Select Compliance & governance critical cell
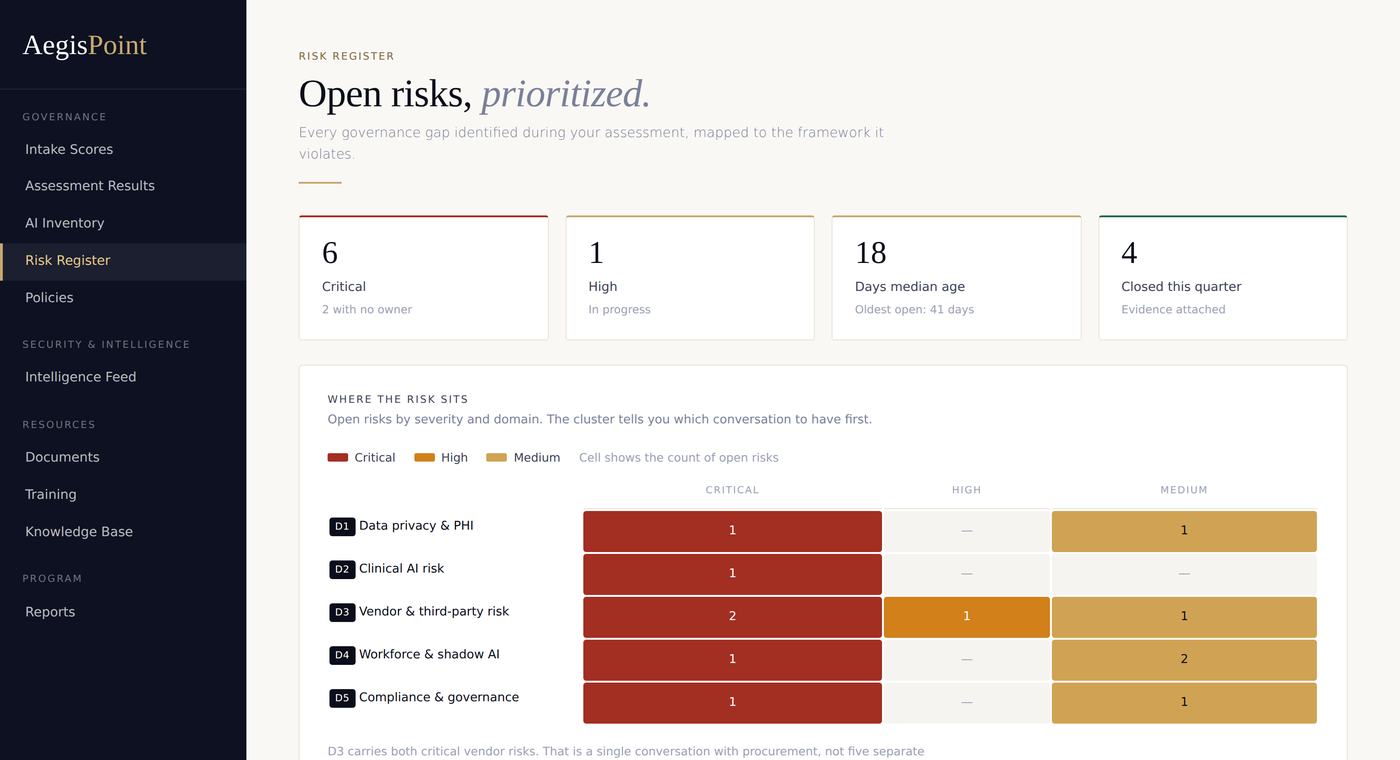 click(x=732, y=703)
